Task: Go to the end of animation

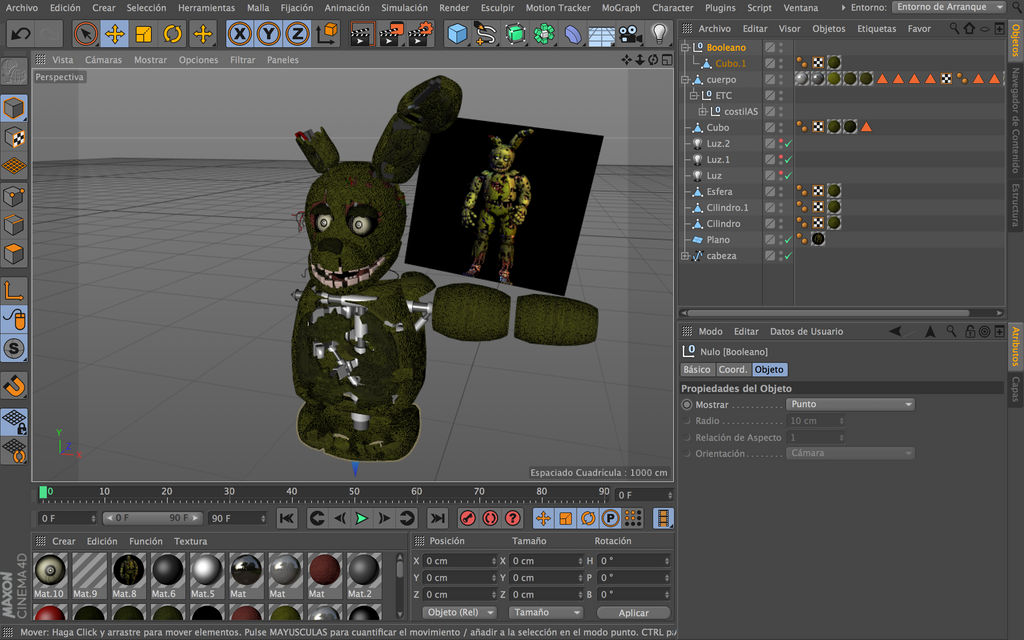Action: 437,519
